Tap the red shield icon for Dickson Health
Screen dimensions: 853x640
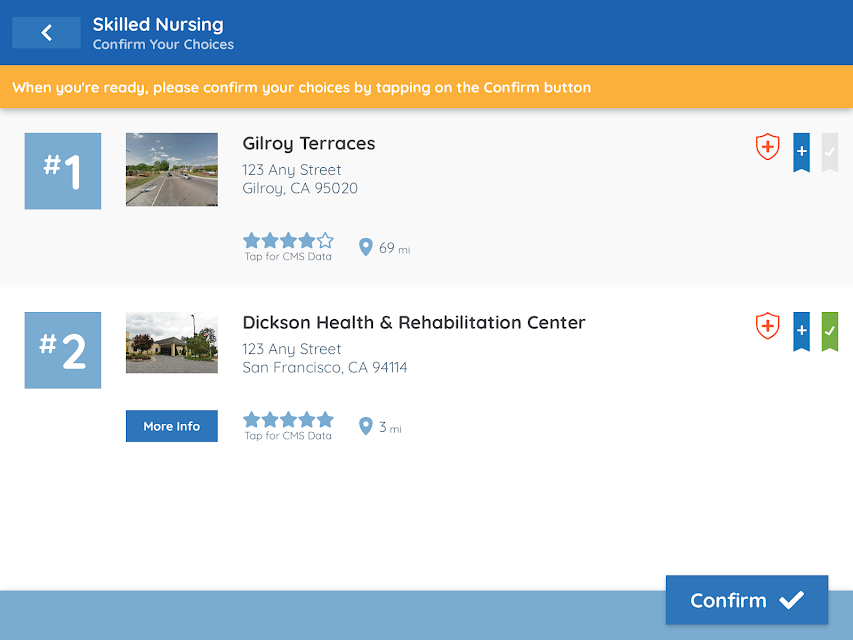tap(767, 325)
